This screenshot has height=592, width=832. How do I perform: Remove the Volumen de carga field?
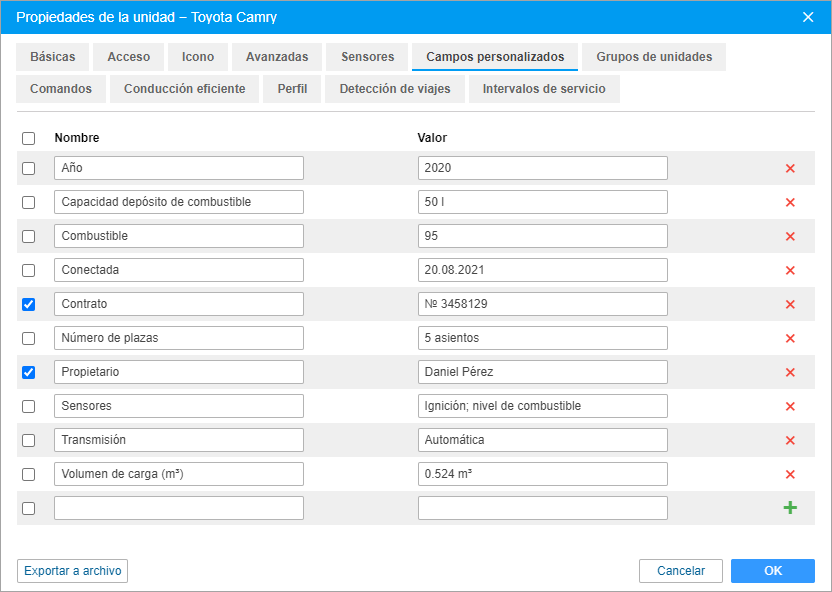click(x=790, y=474)
